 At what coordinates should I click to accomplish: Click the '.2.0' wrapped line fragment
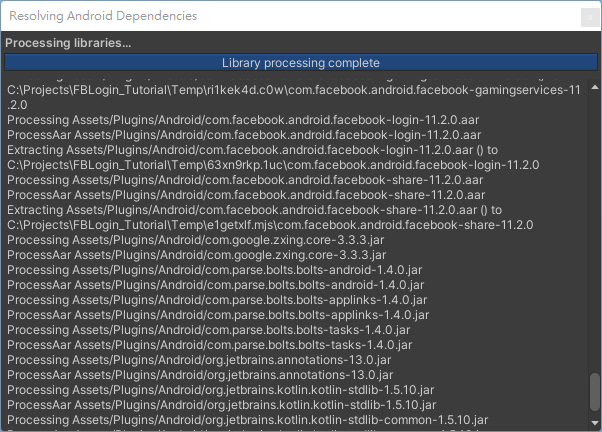tap(17, 105)
